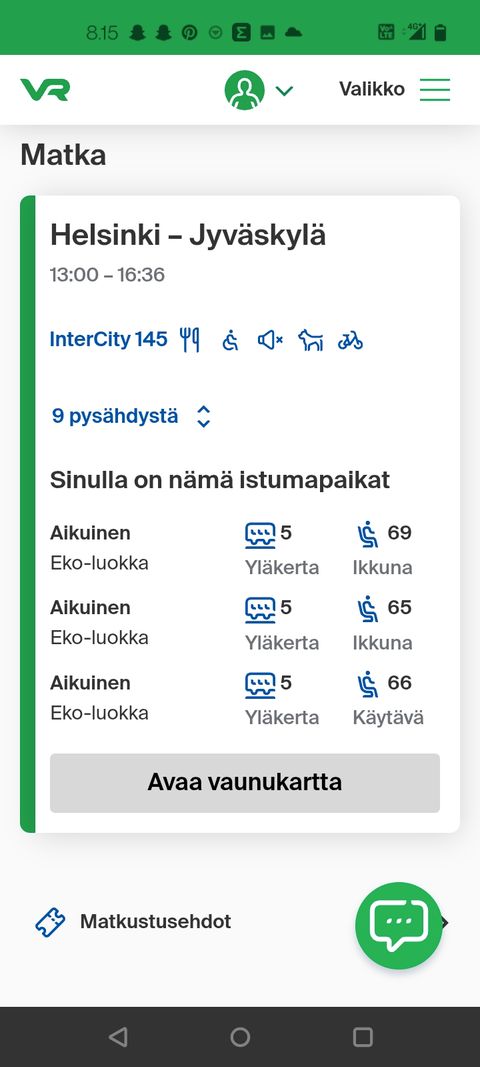Open the user profile avatar

coord(244,90)
